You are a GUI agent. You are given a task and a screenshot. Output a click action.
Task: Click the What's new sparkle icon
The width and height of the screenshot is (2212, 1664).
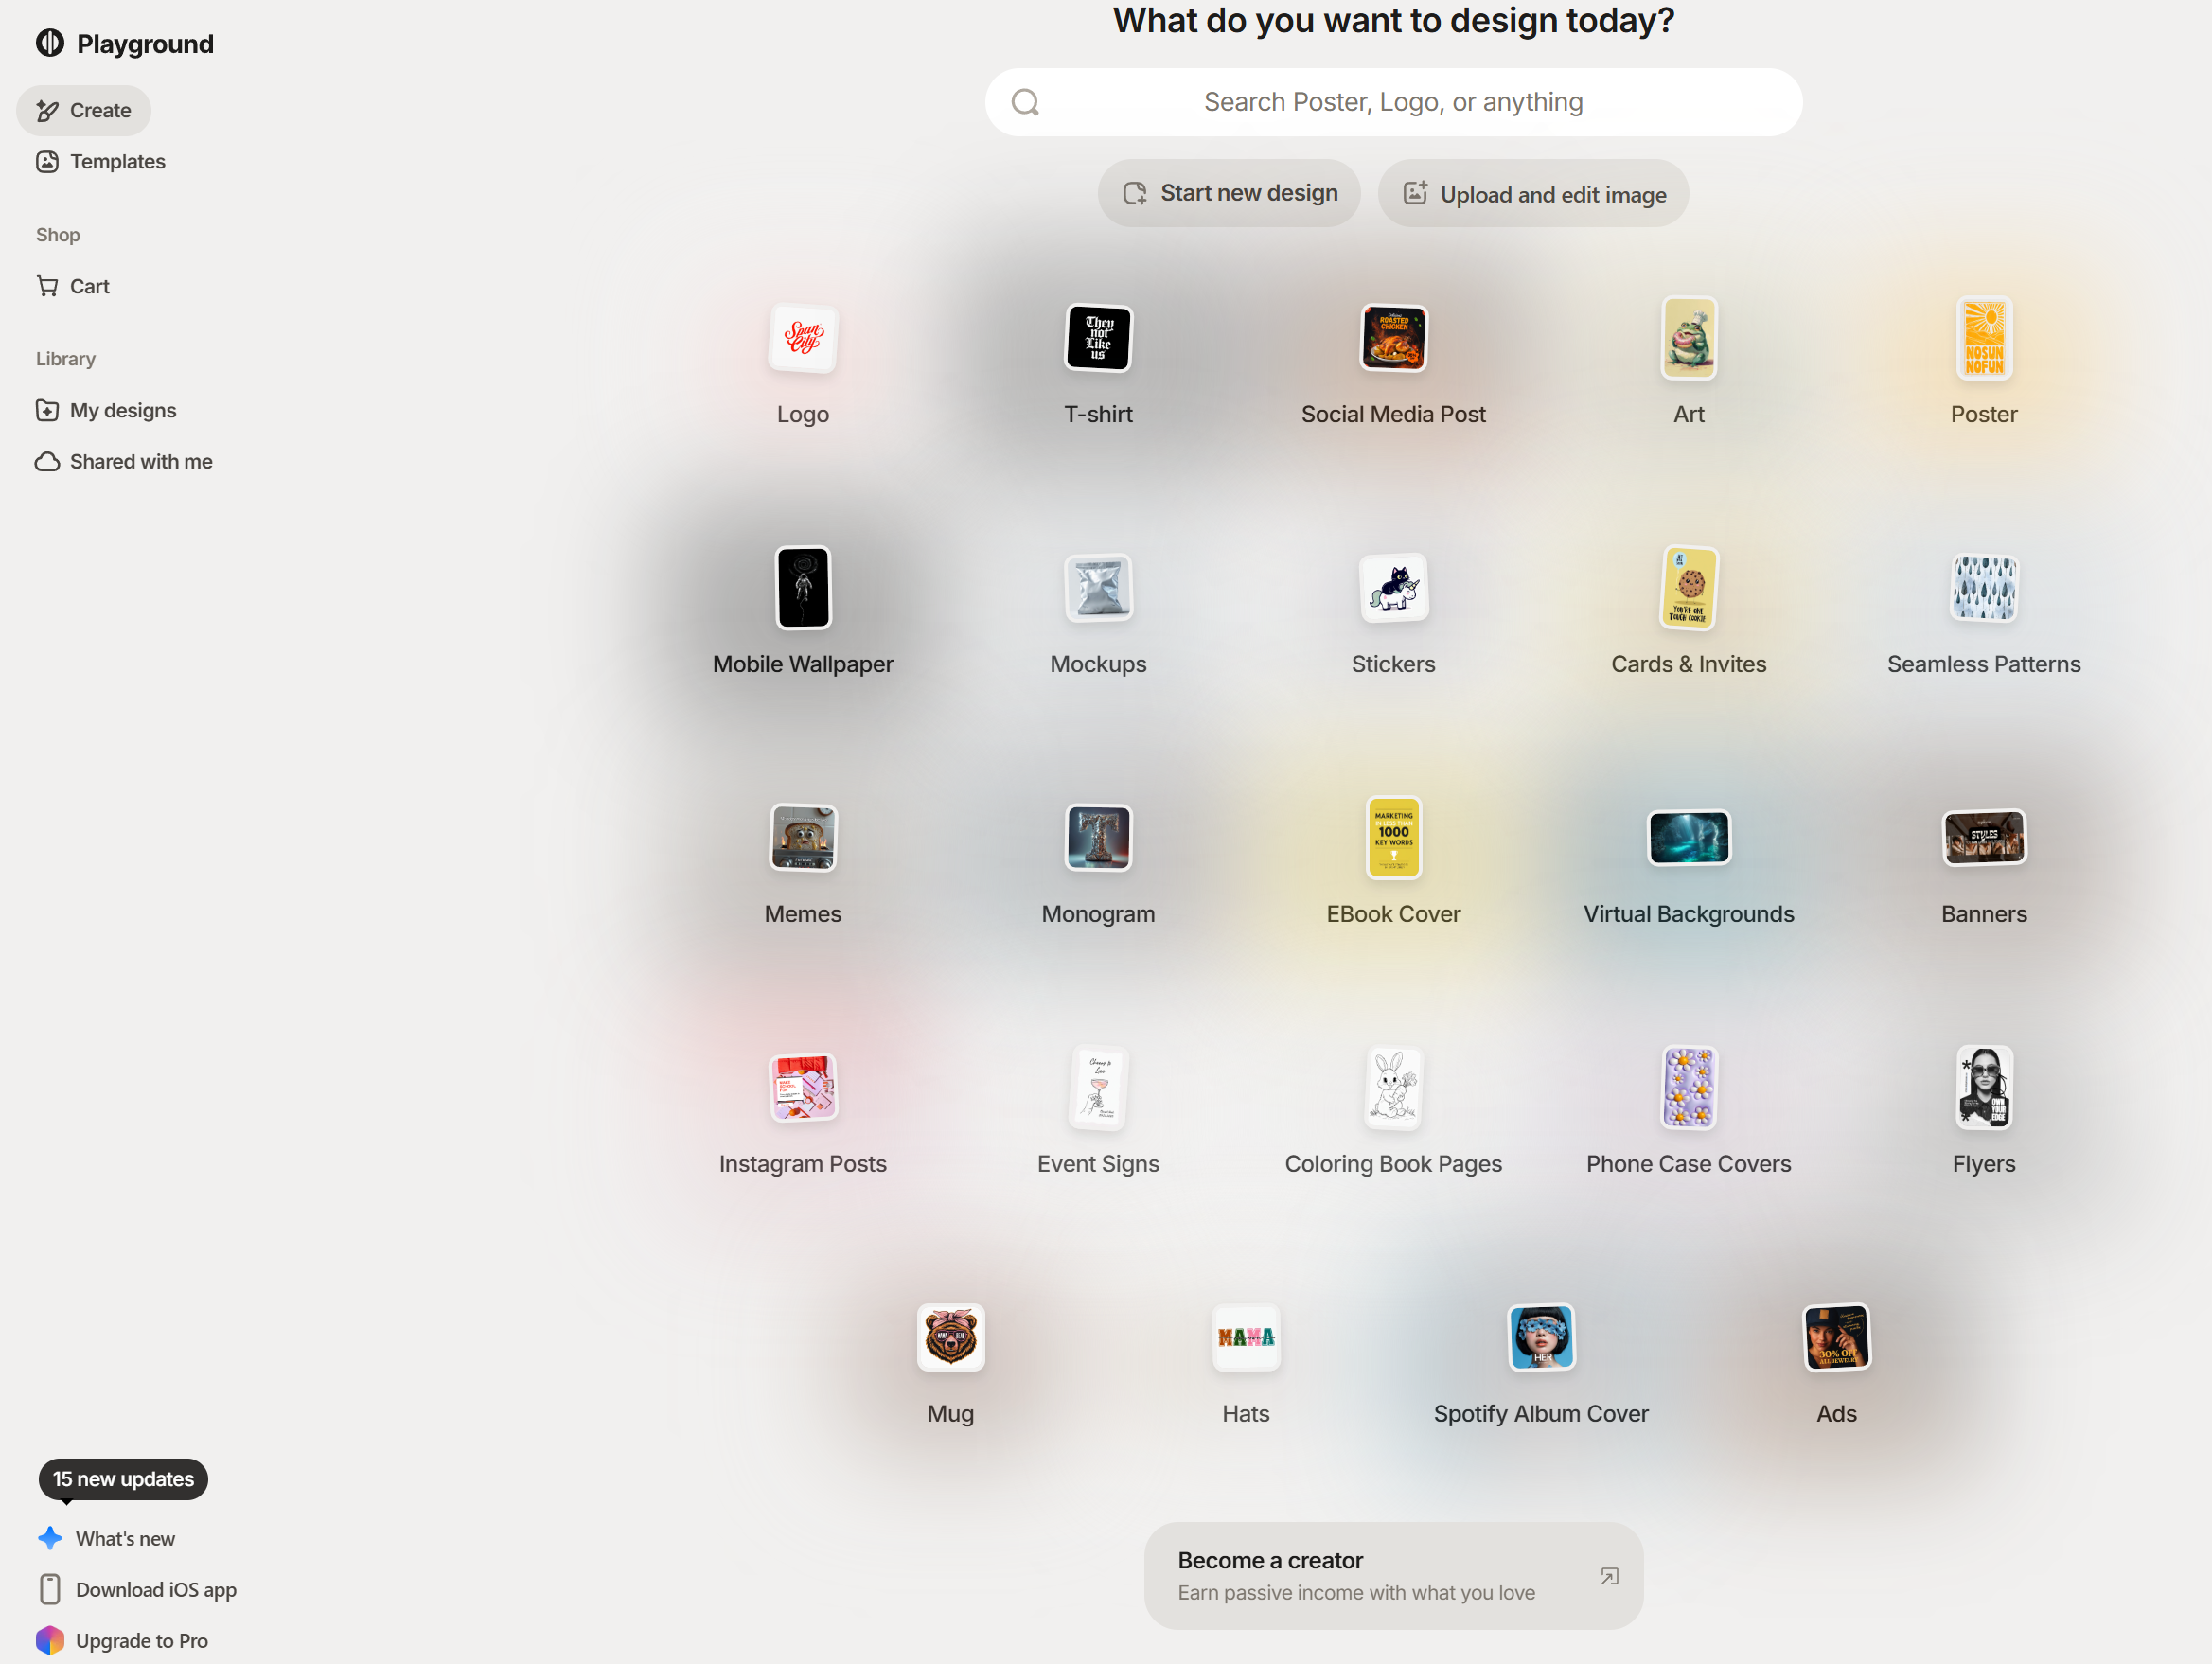[x=50, y=1538]
